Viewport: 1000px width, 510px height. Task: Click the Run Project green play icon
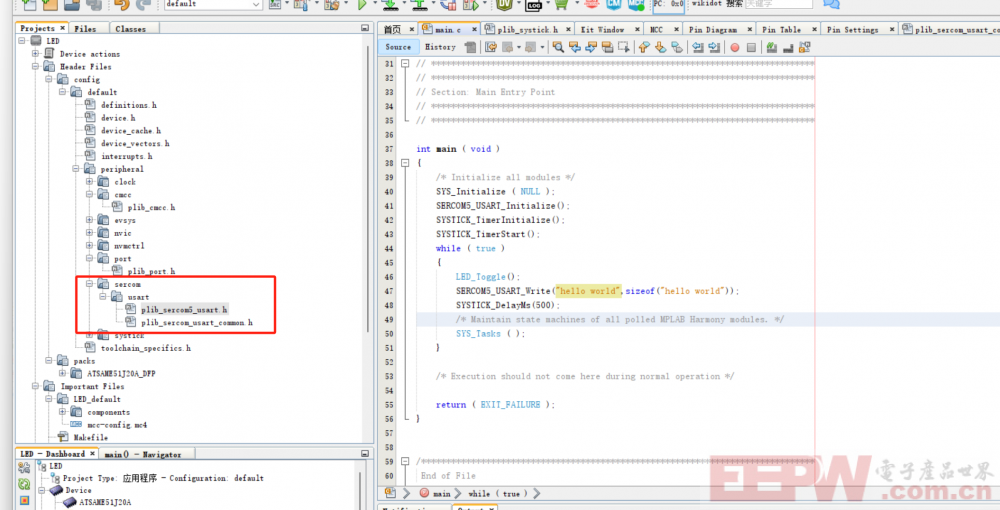362,4
